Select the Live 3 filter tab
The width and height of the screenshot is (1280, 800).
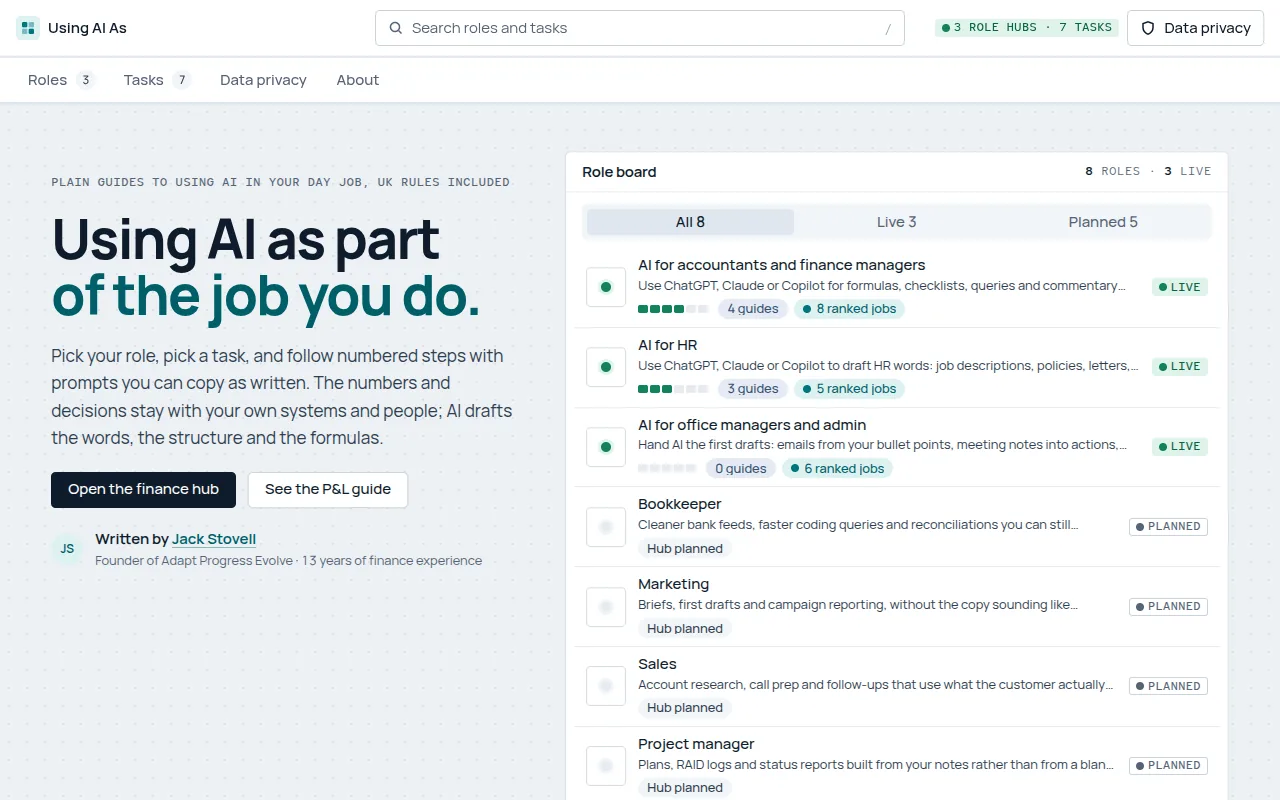896,222
